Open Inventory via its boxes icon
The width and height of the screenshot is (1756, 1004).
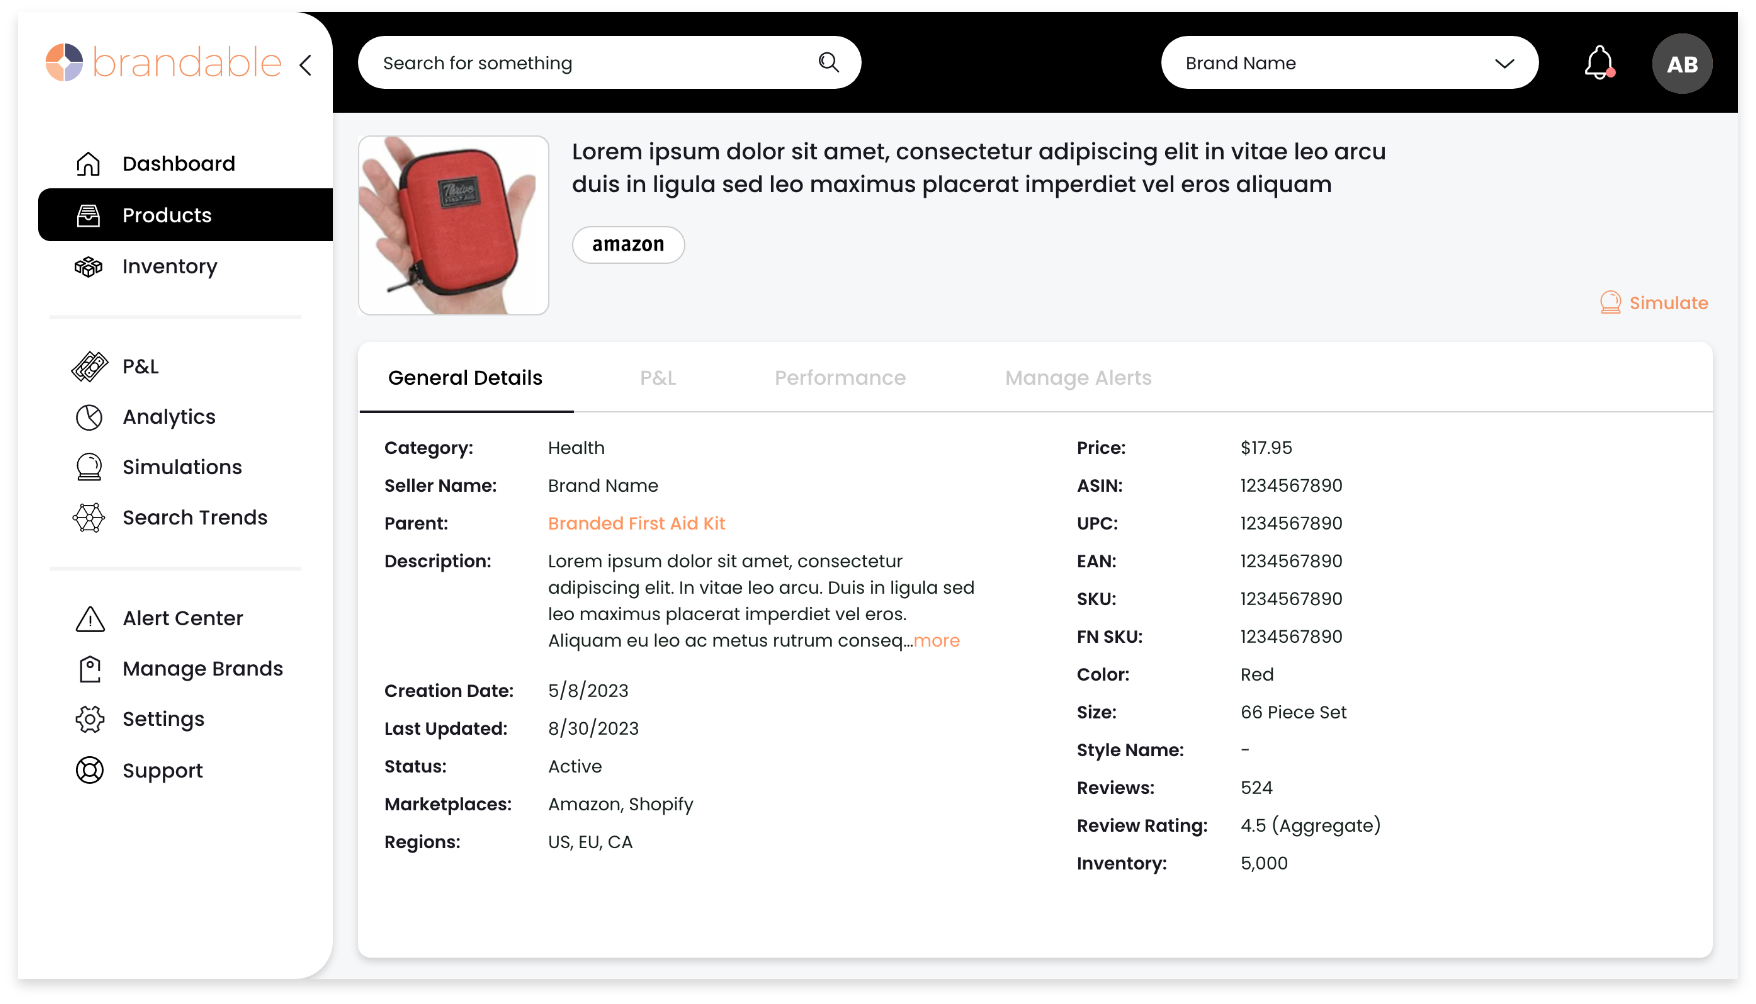coord(89,267)
